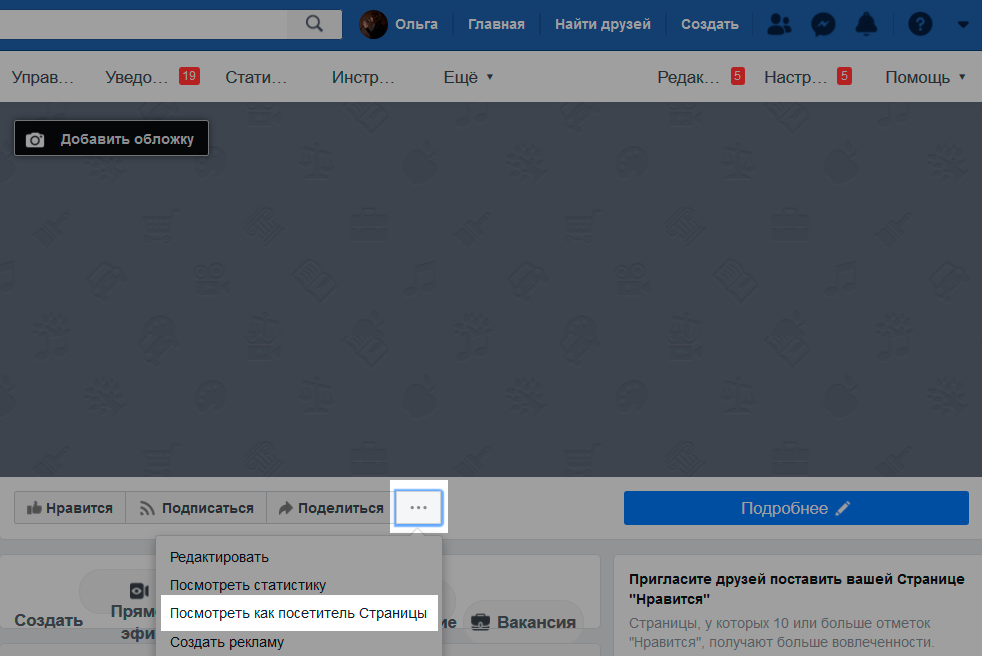This screenshot has width=983, height=656.
Task: Expand the Помощь dropdown
Action: [925, 77]
